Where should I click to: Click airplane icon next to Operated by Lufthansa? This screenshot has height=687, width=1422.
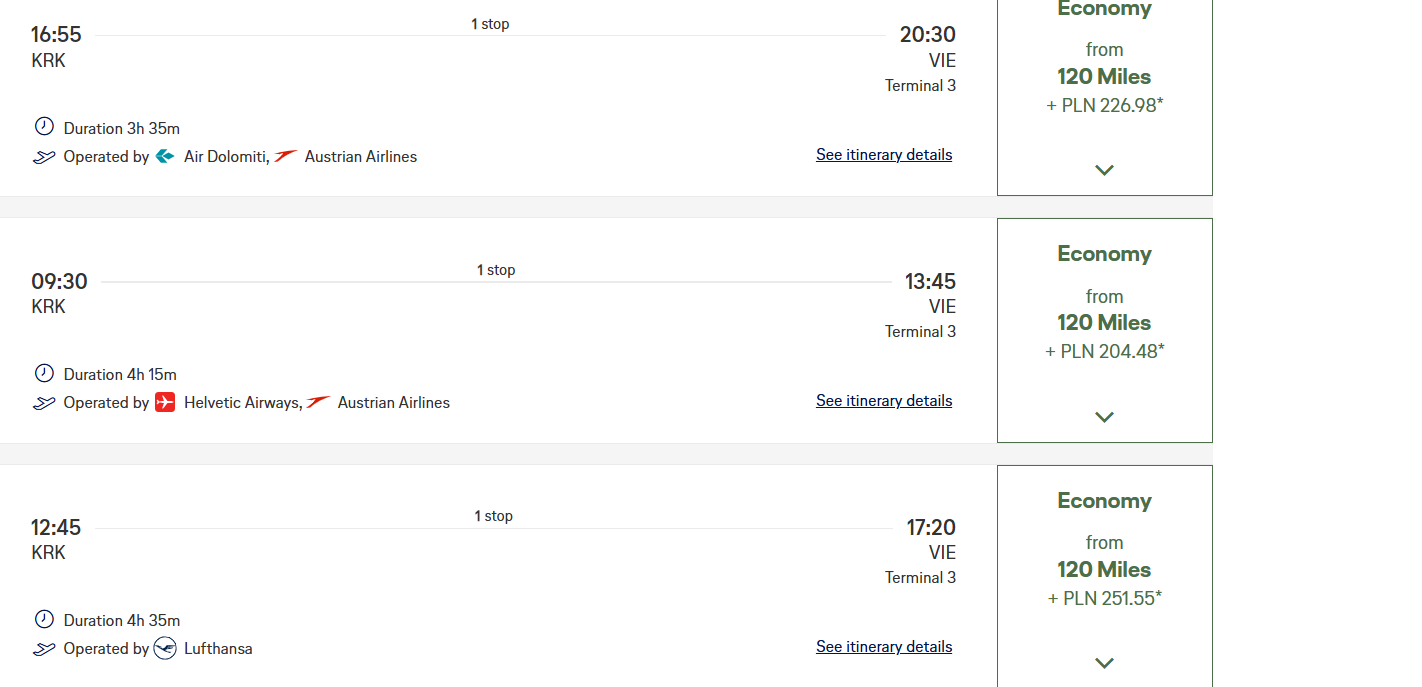(x=44, y=649)
